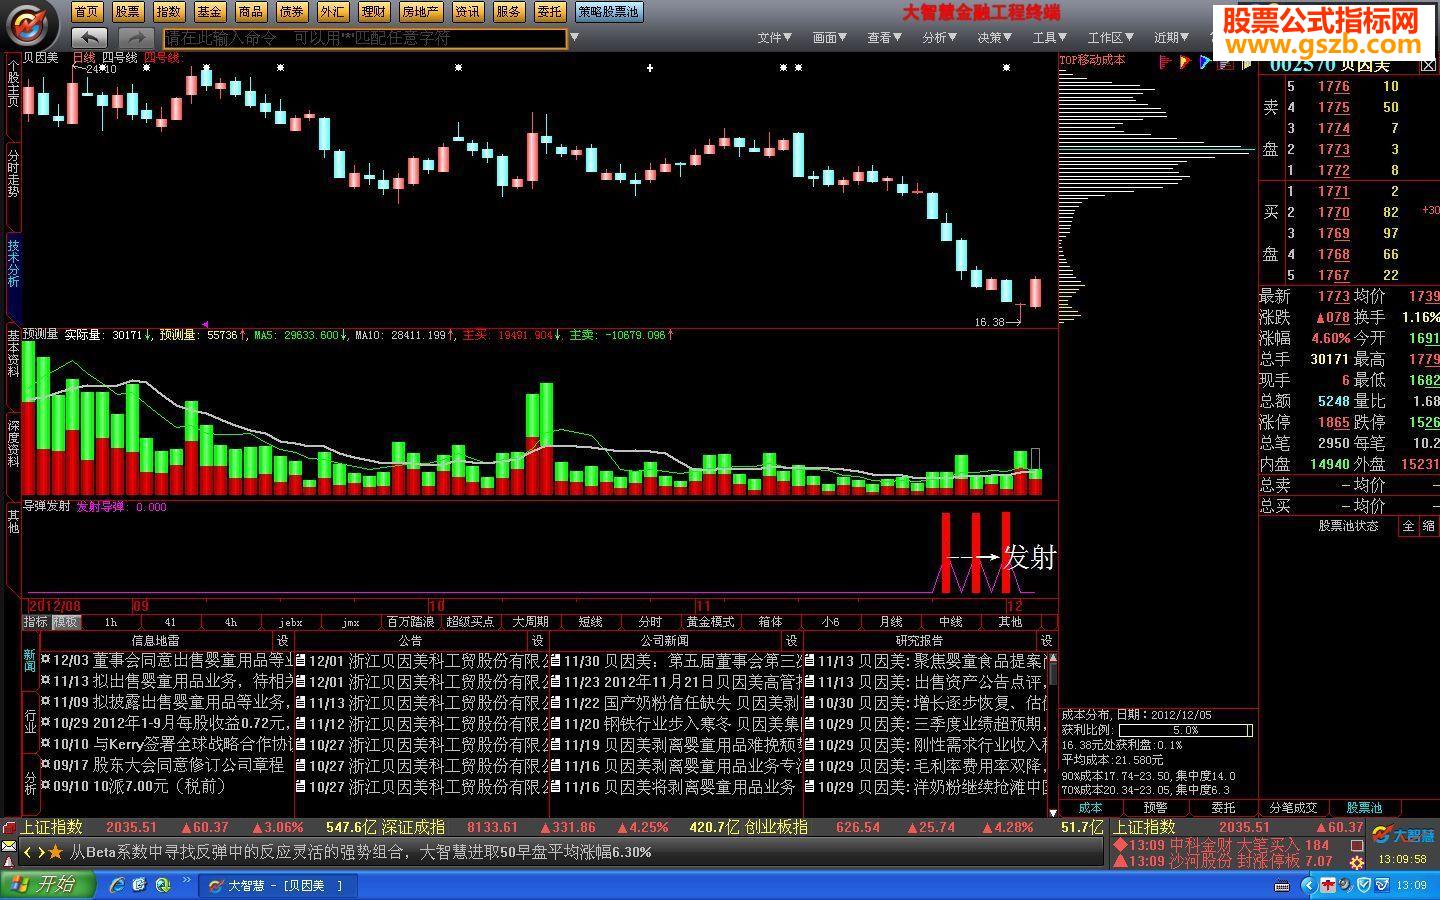Open the 画面 dropdown menu
Screen dimensions: 1440x900
829,38
